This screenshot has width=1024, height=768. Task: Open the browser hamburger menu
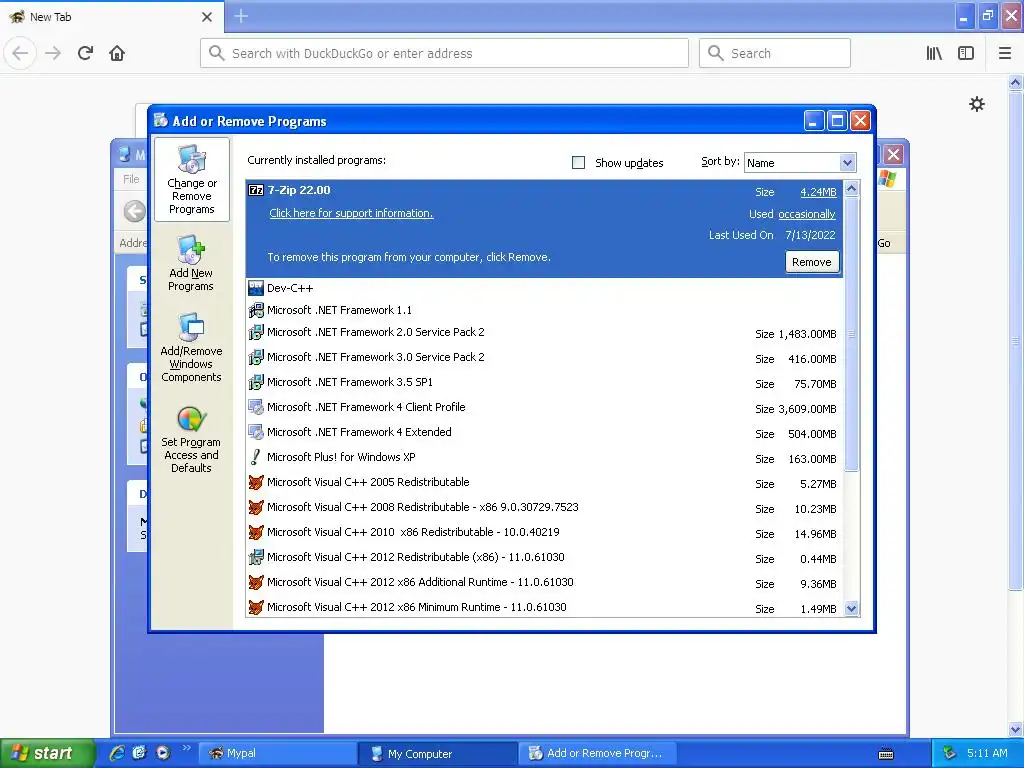[x=1005, y=53]
